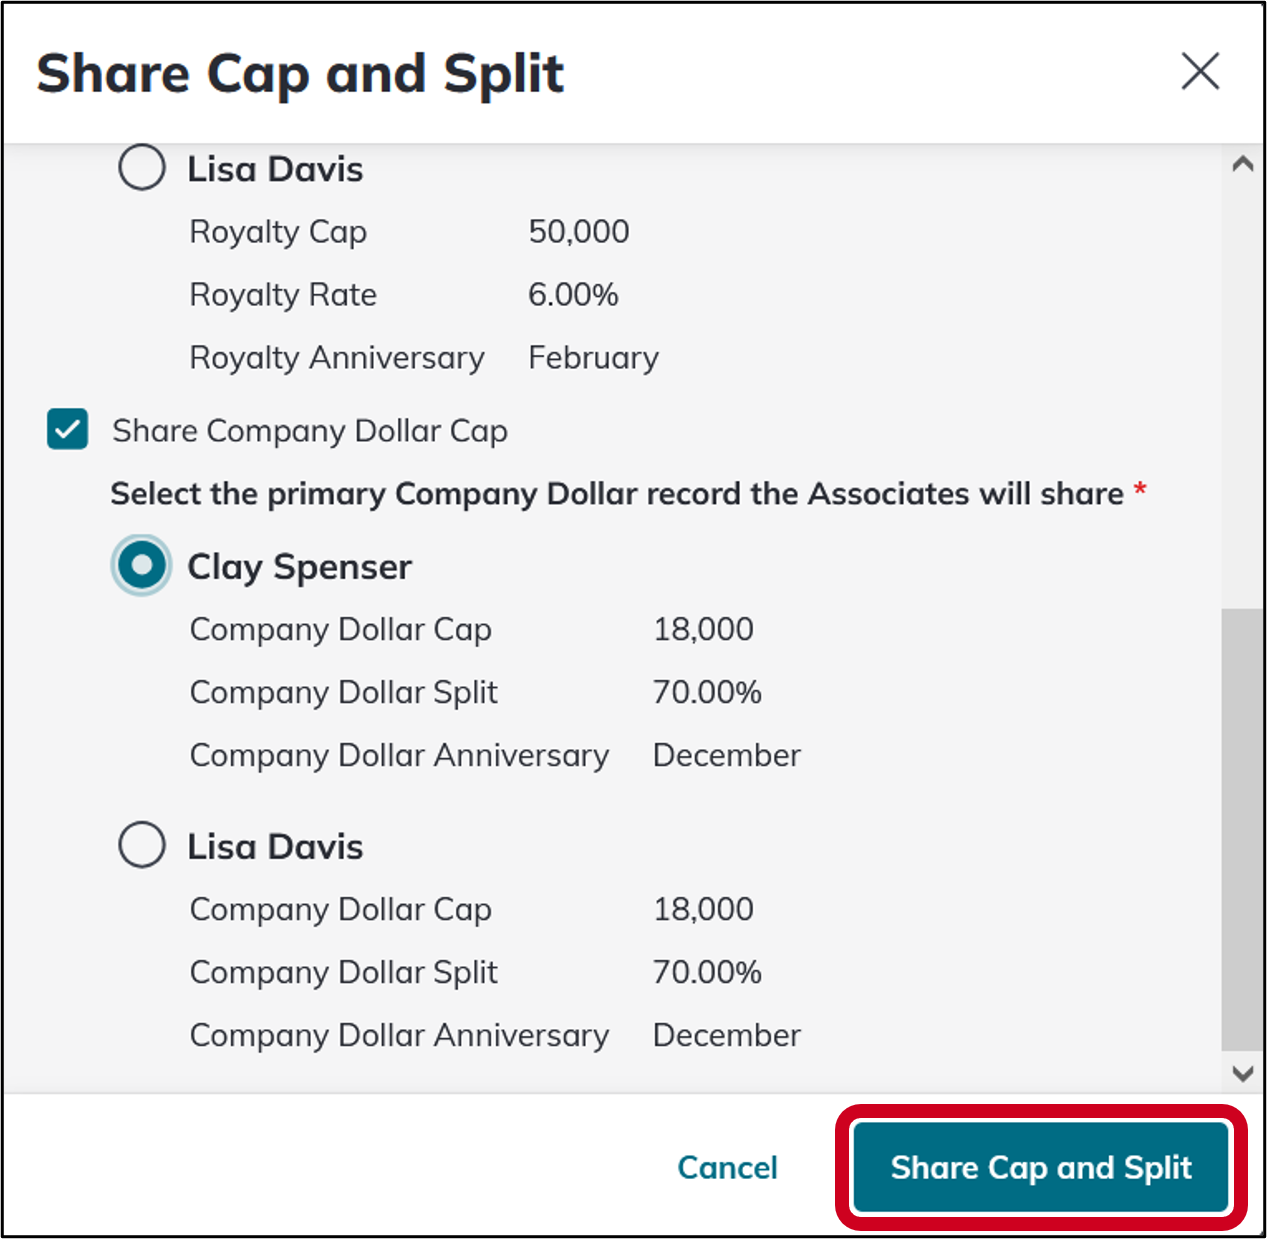Click the Royalty Cap value 50,000

pos(578,231)
